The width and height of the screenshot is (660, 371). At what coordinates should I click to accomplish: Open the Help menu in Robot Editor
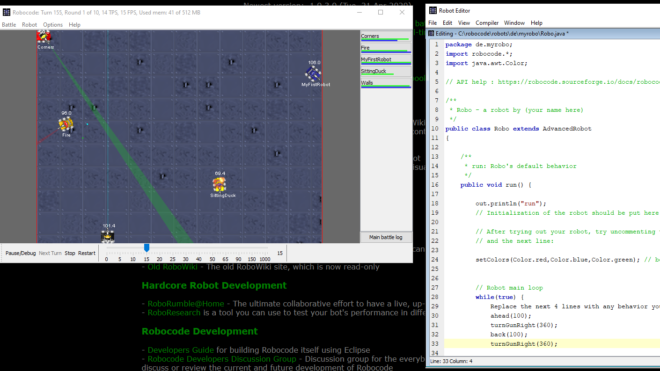pos(536,23)
